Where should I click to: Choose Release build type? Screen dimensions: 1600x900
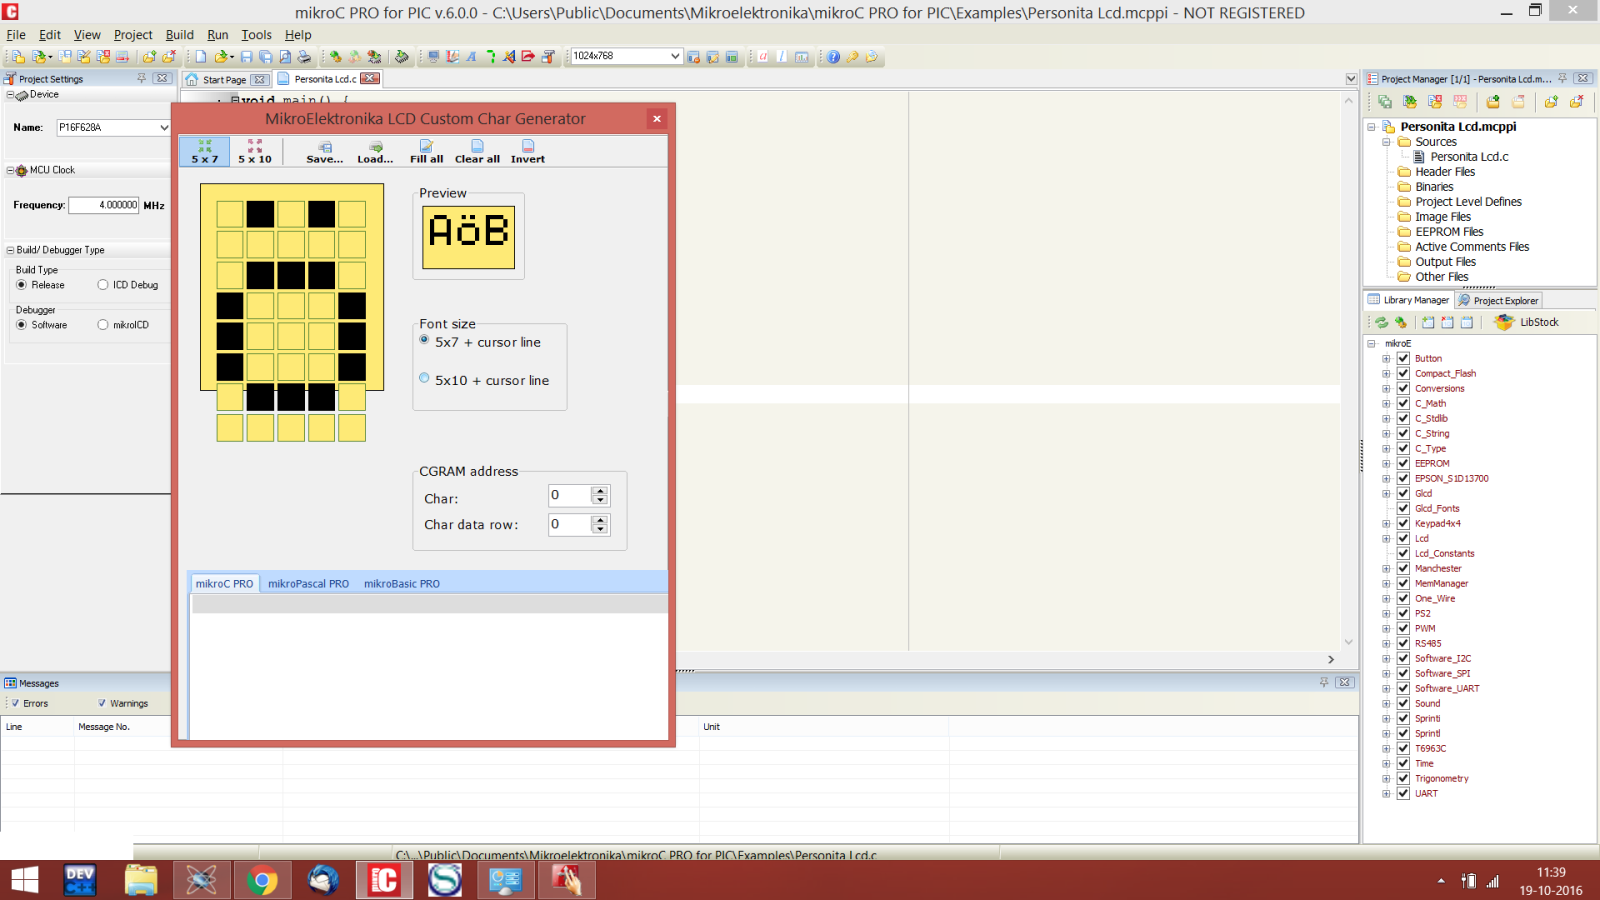coord(21,285)
